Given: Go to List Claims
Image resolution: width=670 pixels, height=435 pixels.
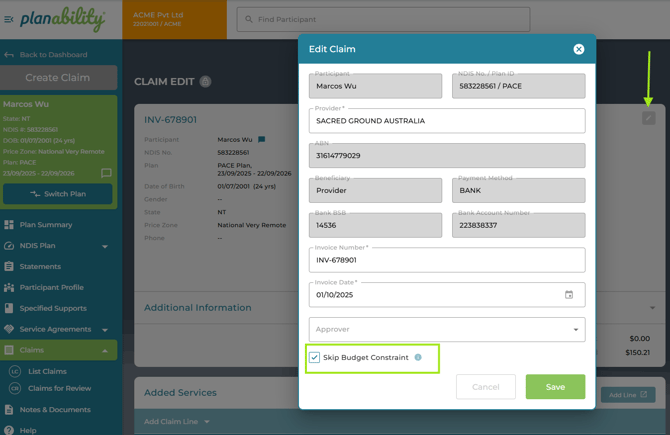Looking at the screenshot, I should point(47,371).
